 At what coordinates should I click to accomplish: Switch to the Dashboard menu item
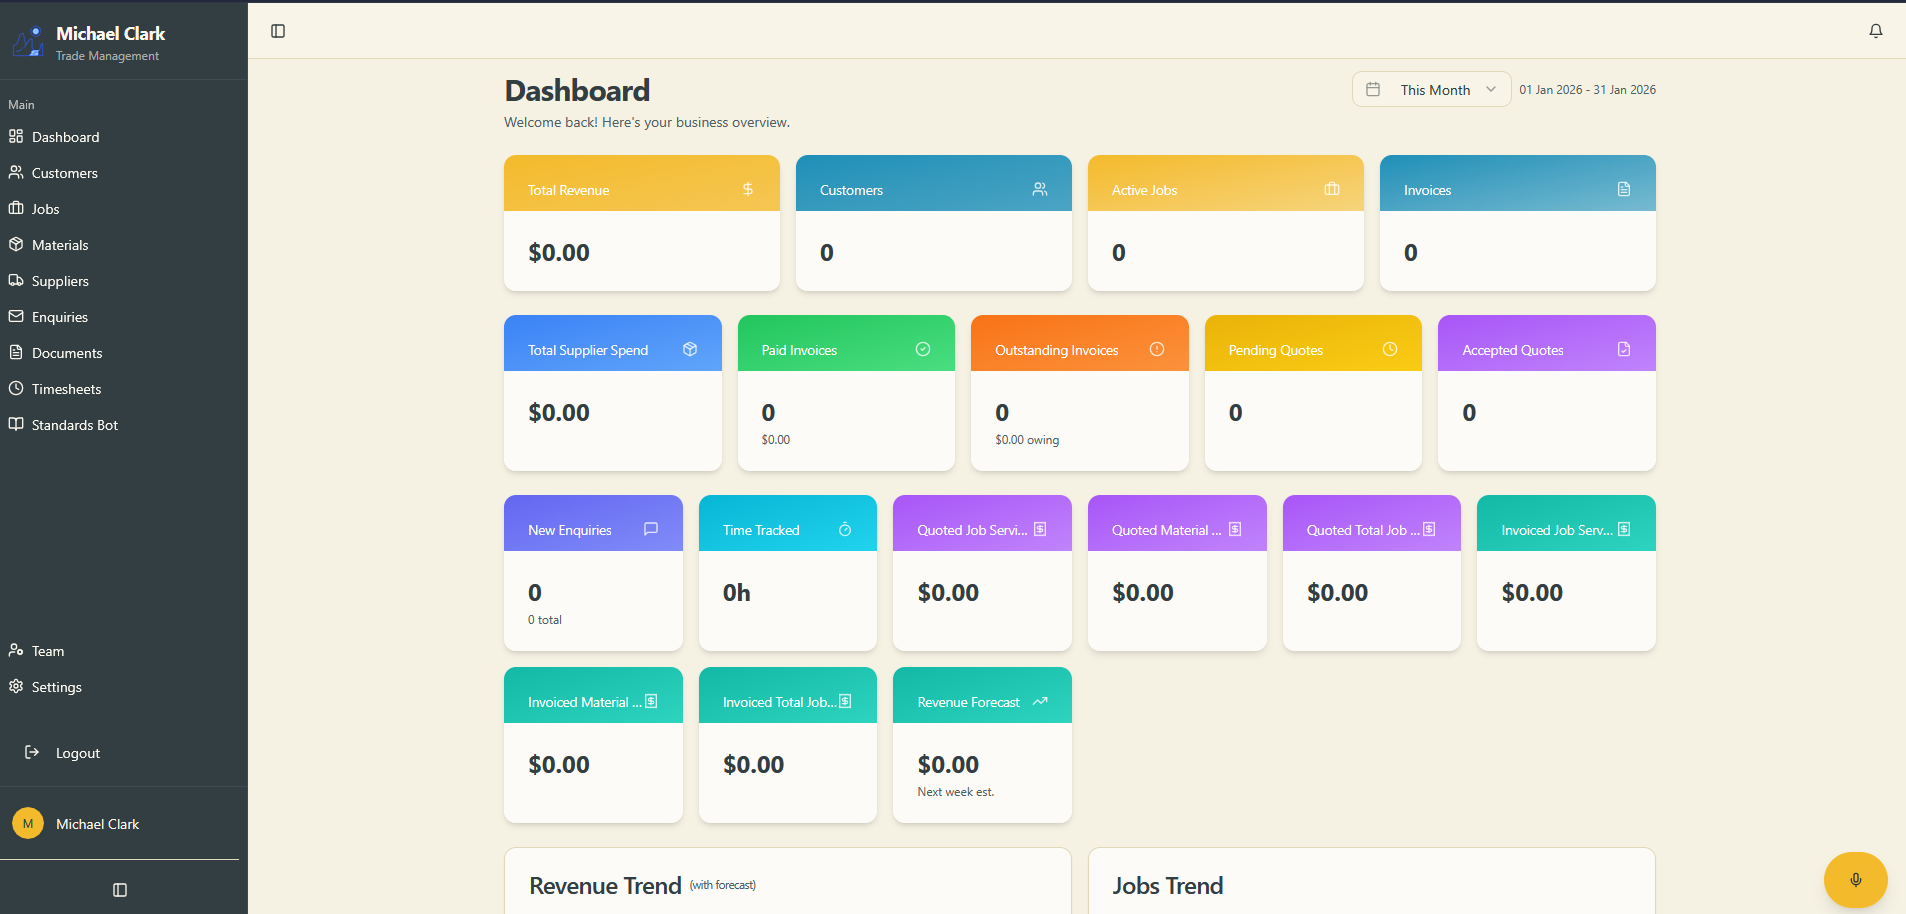66,136
